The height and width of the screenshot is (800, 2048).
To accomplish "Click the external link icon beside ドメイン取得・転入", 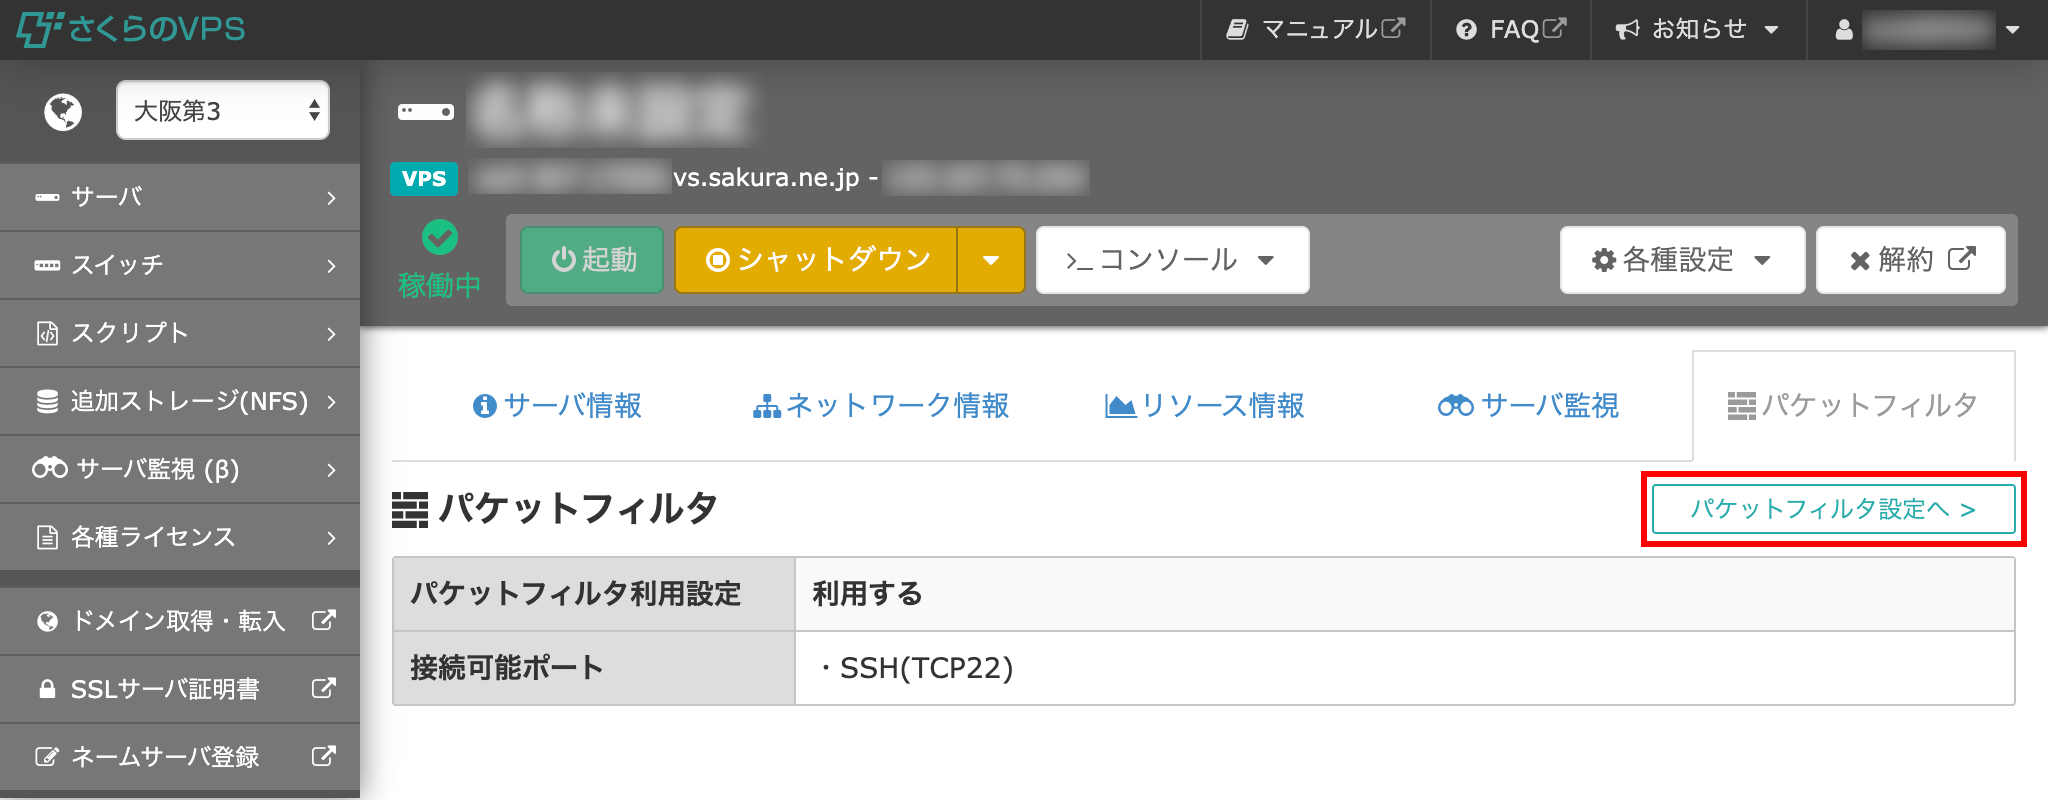I will 323,620.
